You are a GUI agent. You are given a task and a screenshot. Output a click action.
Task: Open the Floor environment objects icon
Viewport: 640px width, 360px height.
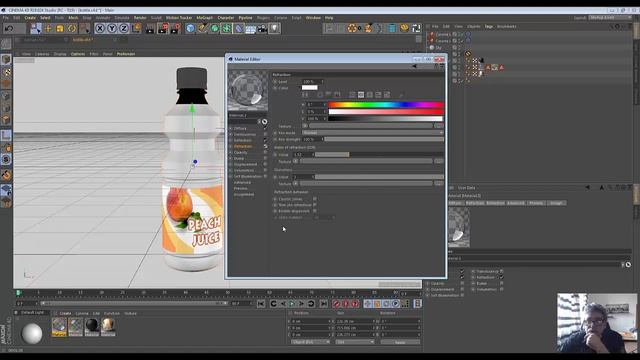tap(251, 28)
